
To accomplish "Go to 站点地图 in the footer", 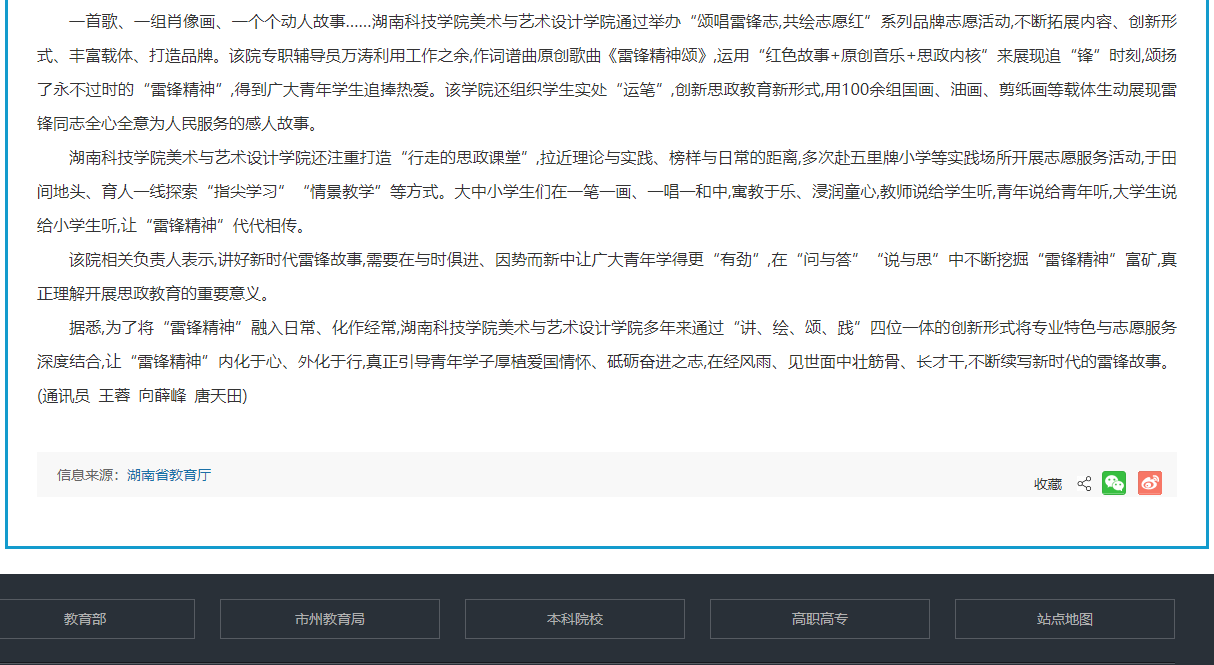I will (x=1065, y=619).
